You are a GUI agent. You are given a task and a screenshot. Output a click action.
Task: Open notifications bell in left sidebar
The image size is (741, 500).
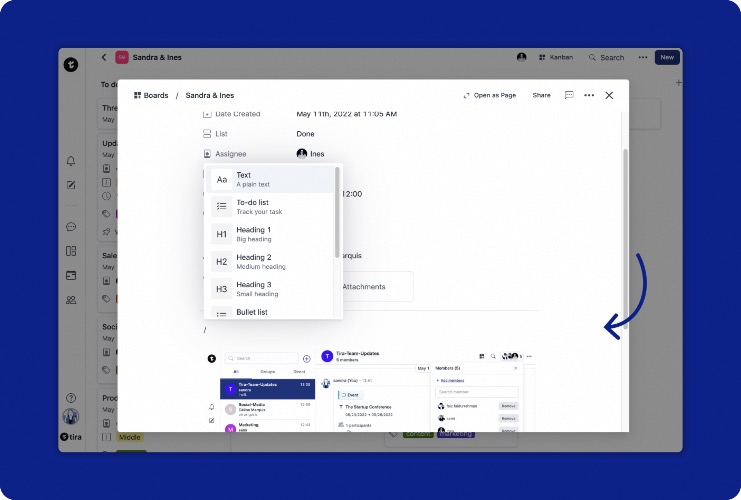[x=71, y=161]
